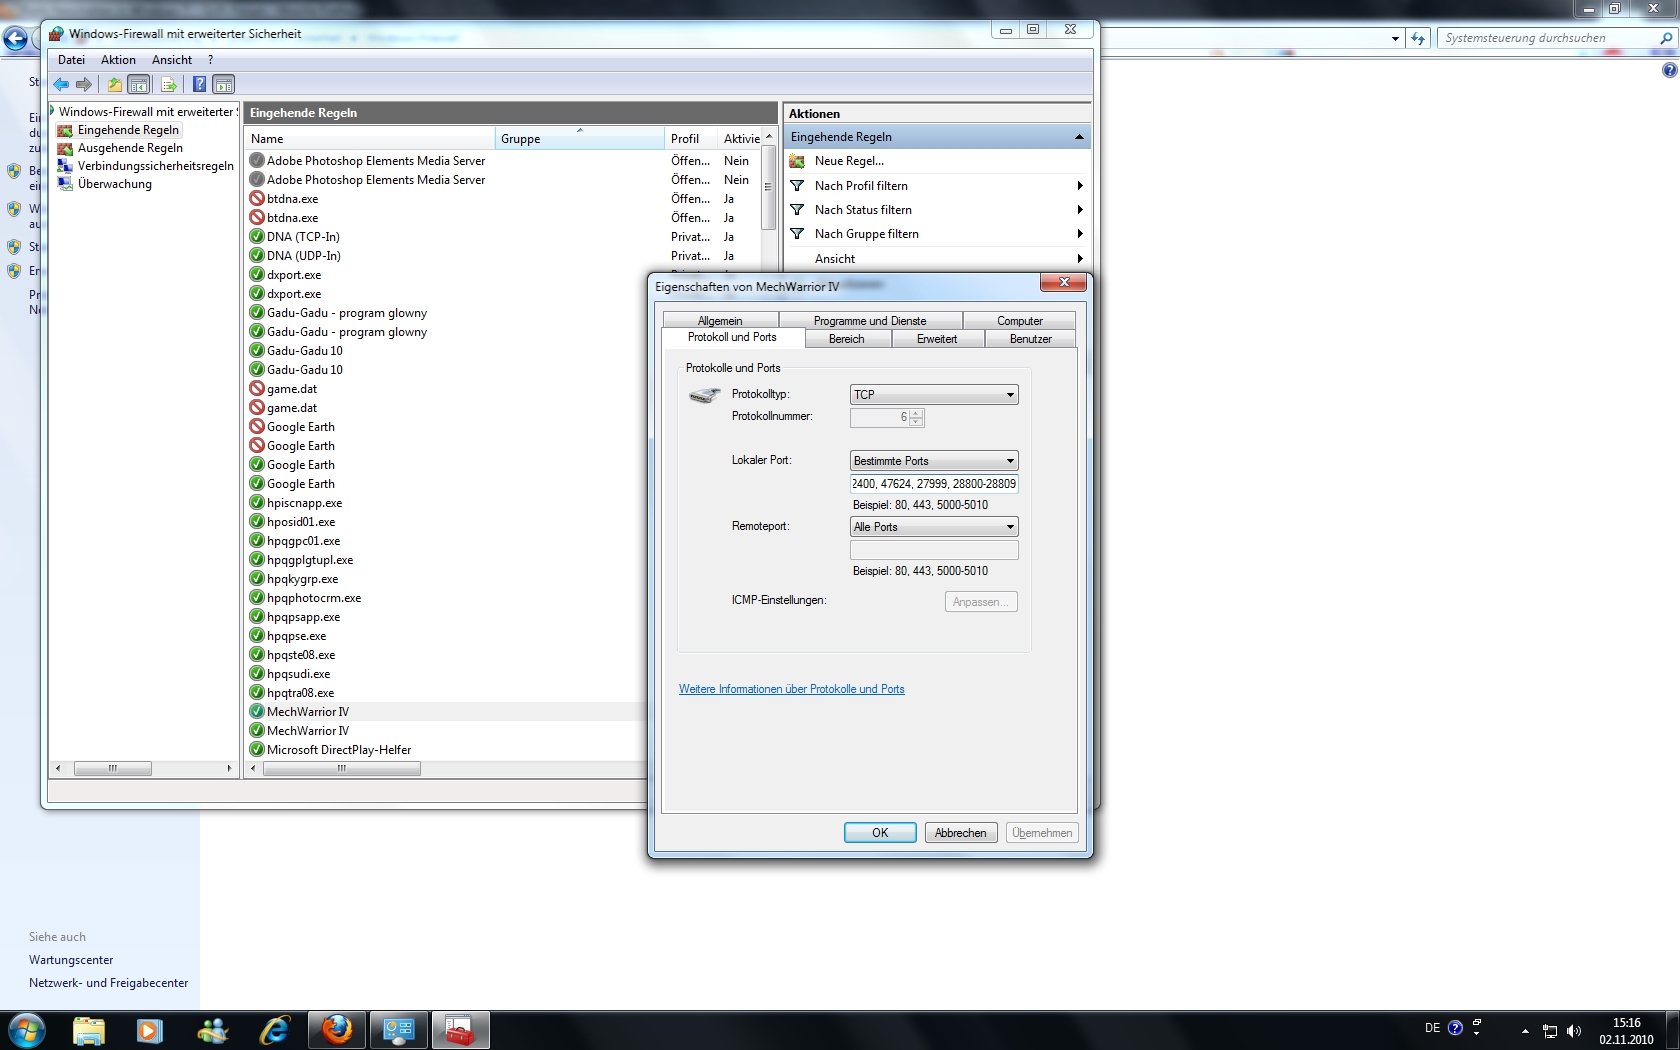This screenshot has width=1680, height=1050.
Task: Toggle the console tree pane toolbar icon
Action: tap(139, 85)
